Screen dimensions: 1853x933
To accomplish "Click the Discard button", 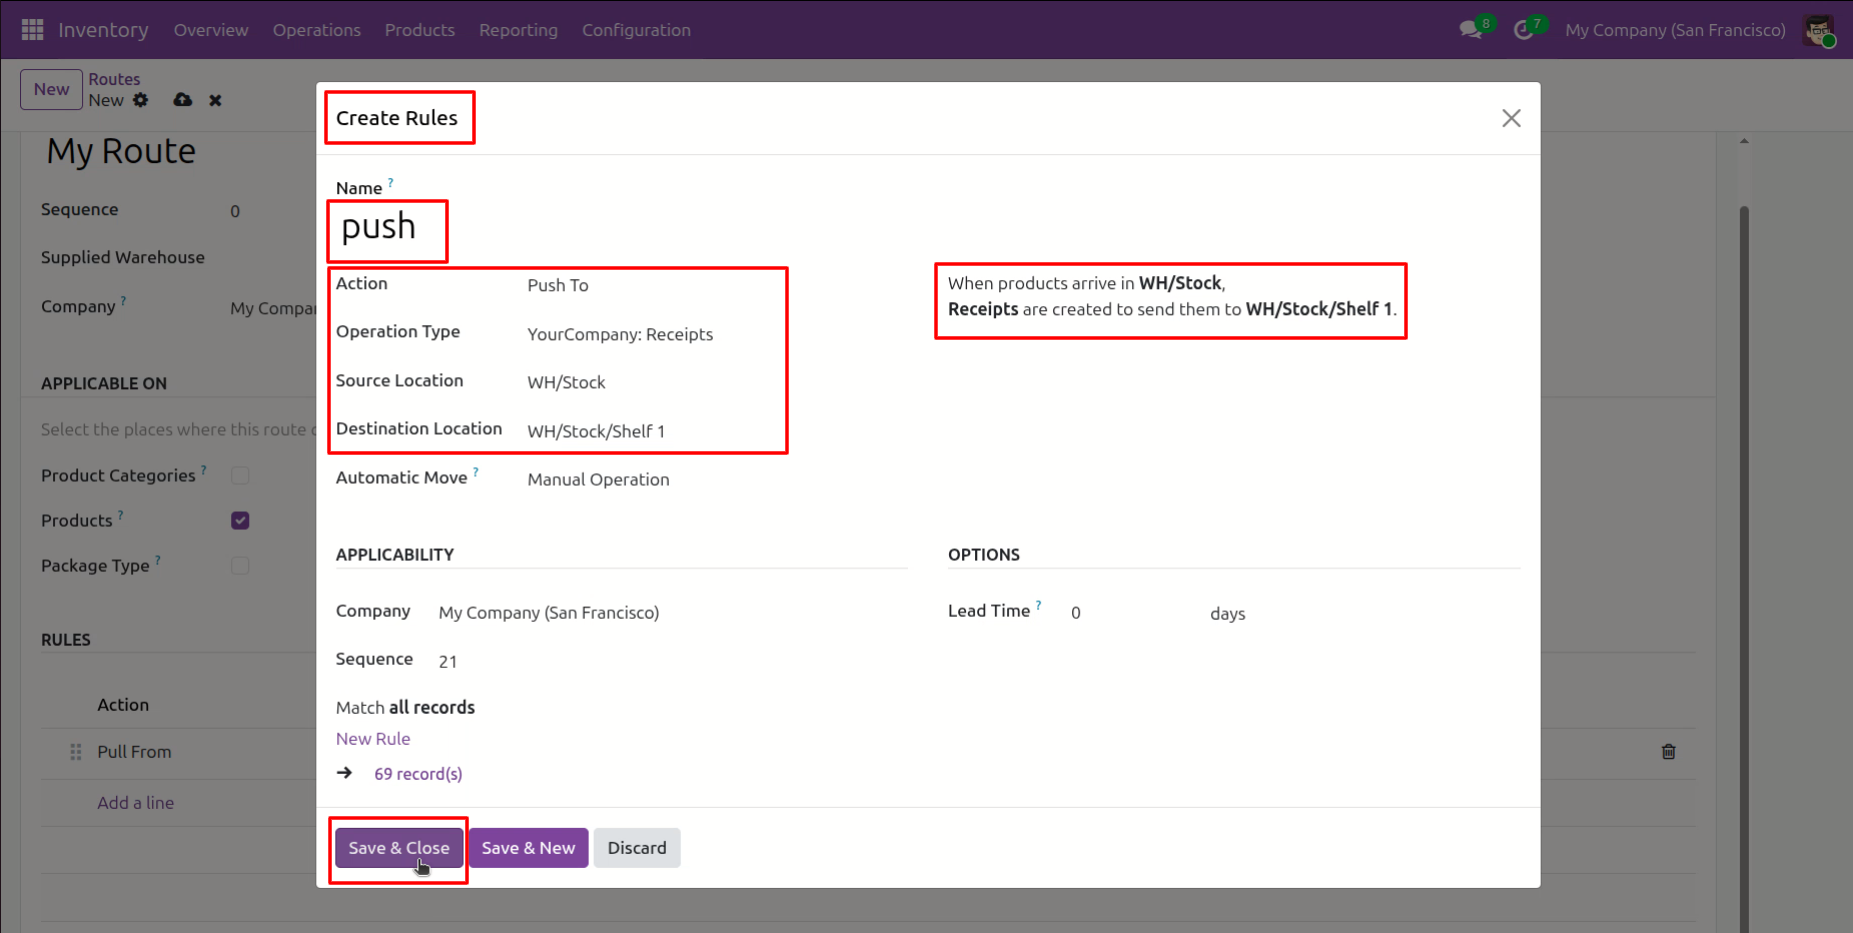I will (637, 848).
